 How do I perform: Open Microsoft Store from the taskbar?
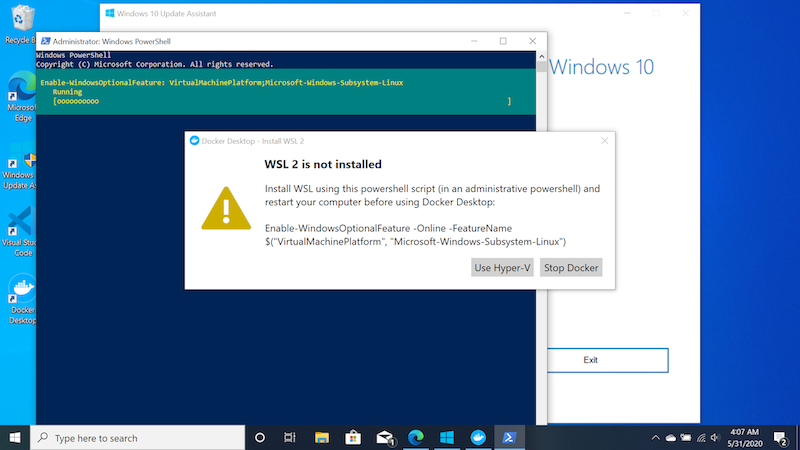point(353,438)
